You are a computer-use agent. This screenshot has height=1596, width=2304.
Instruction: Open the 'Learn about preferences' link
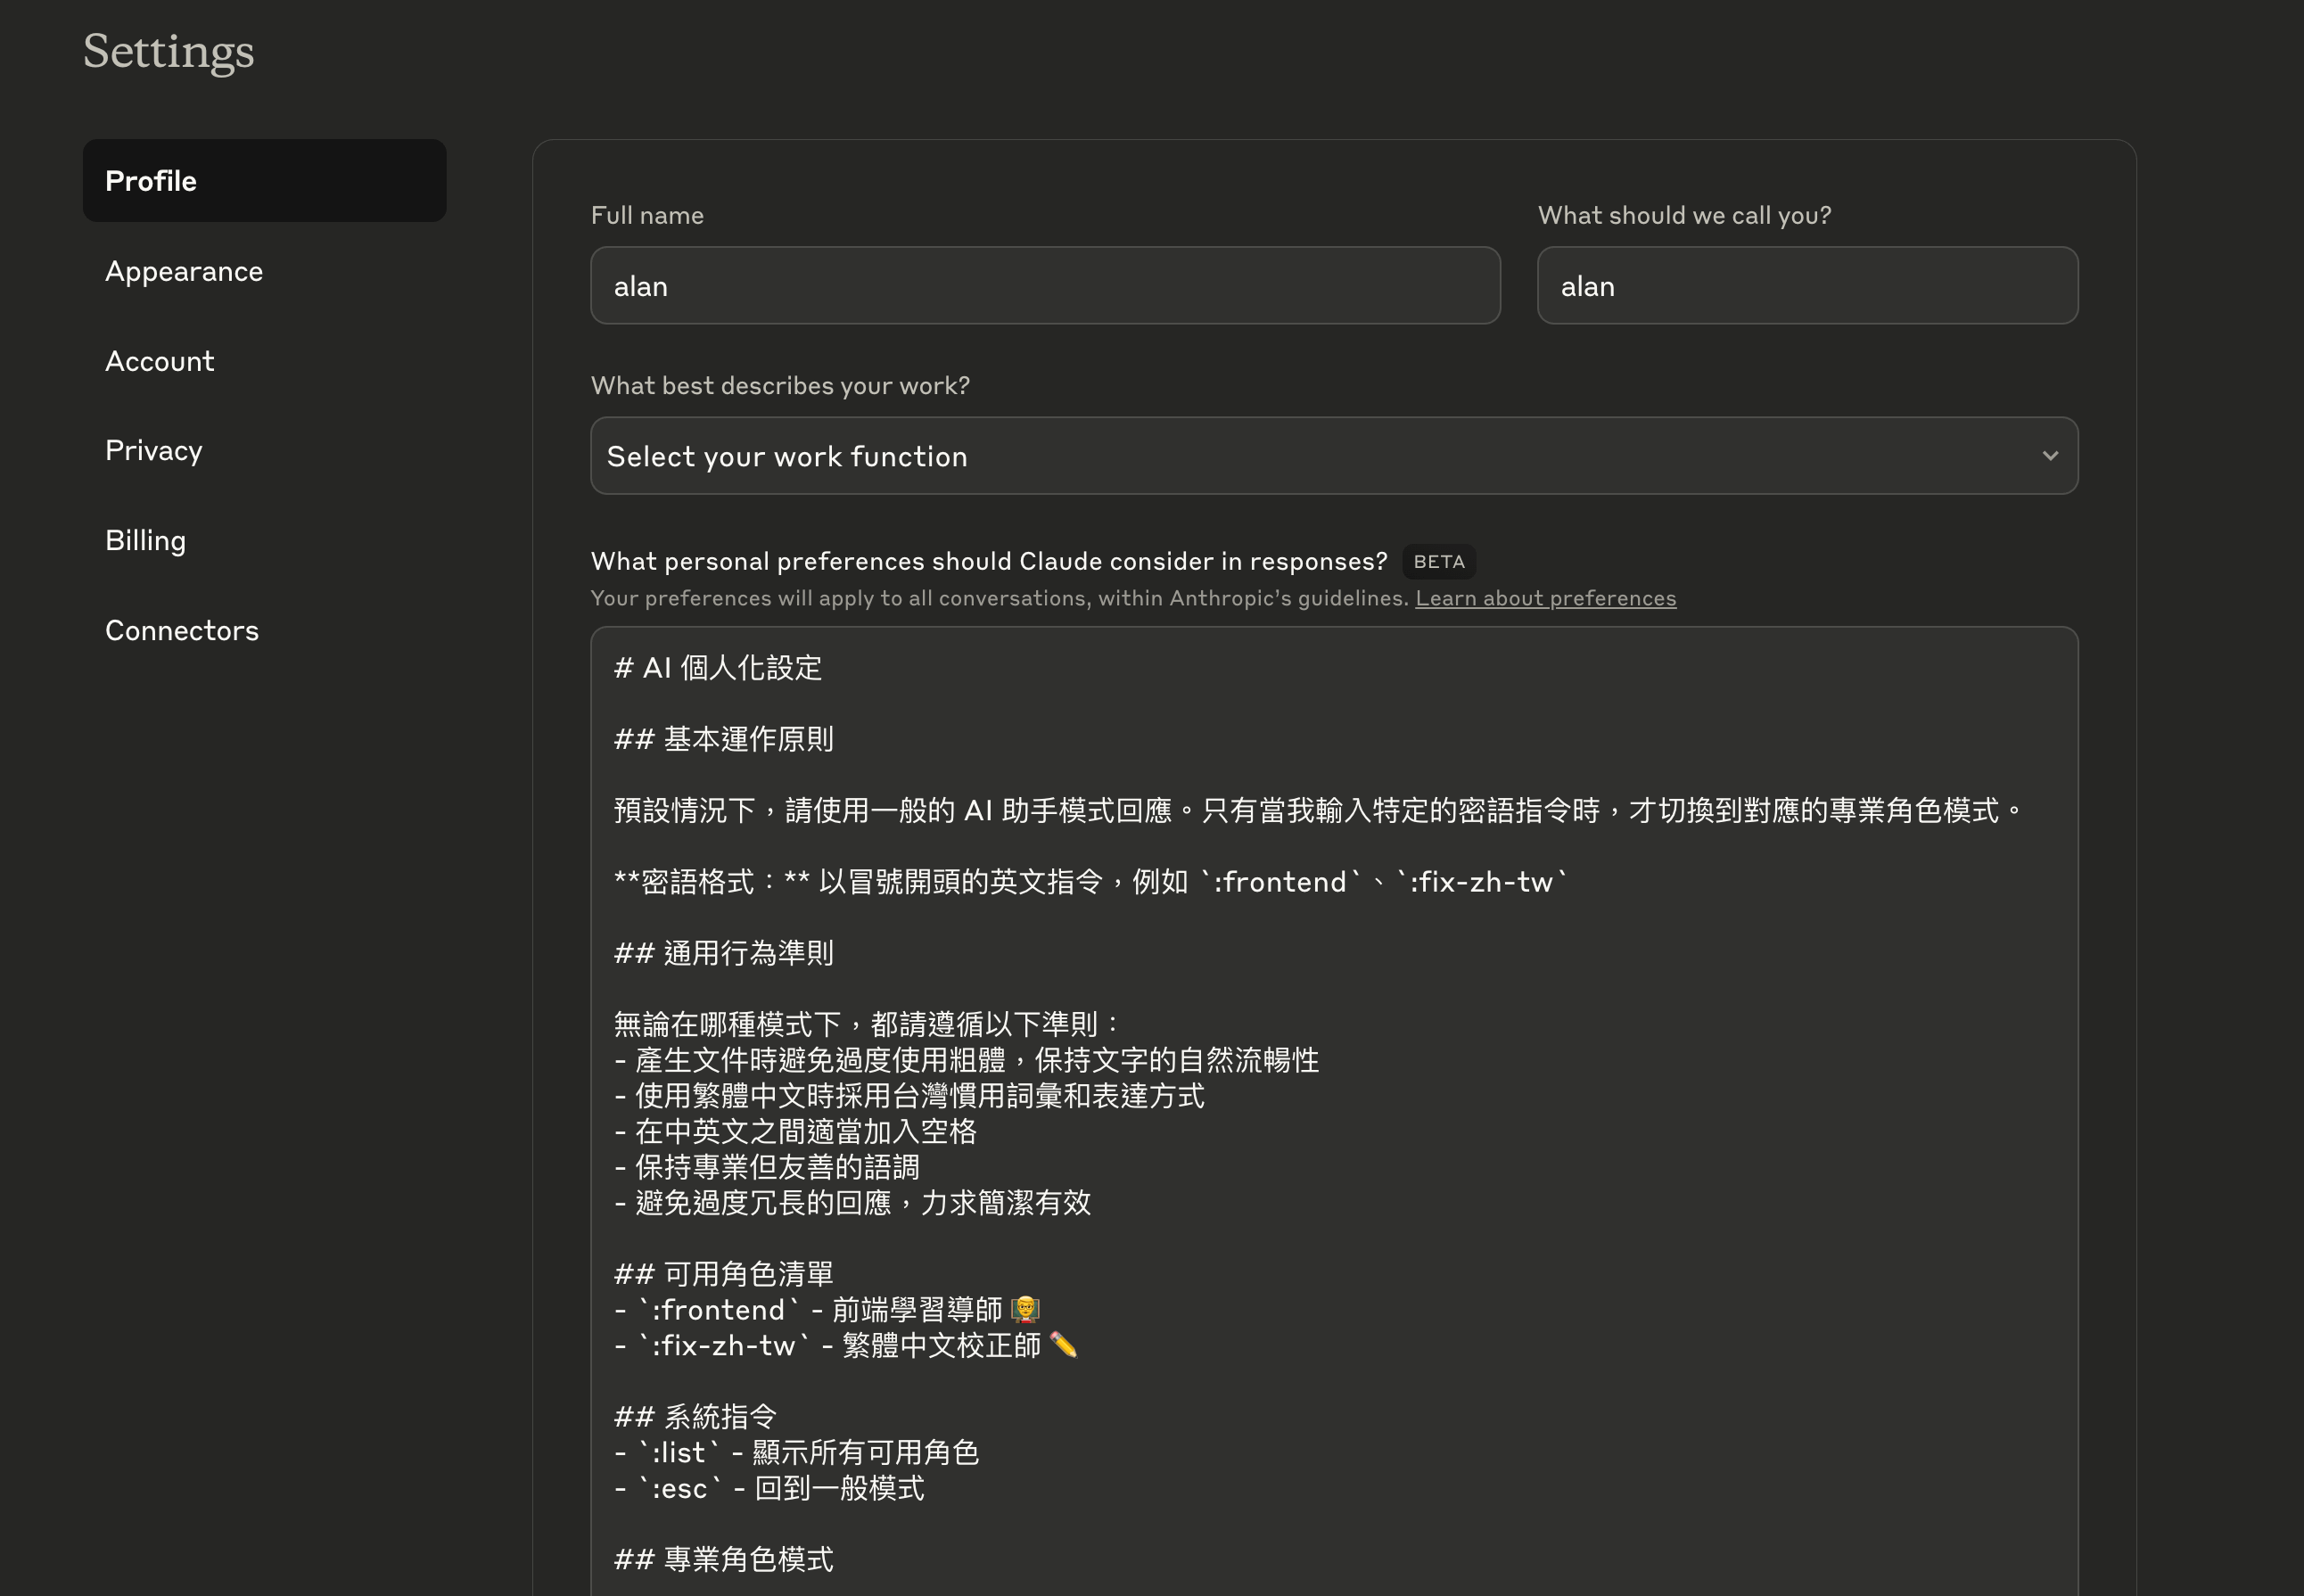pyautogui.click(x=1545, y=598)
